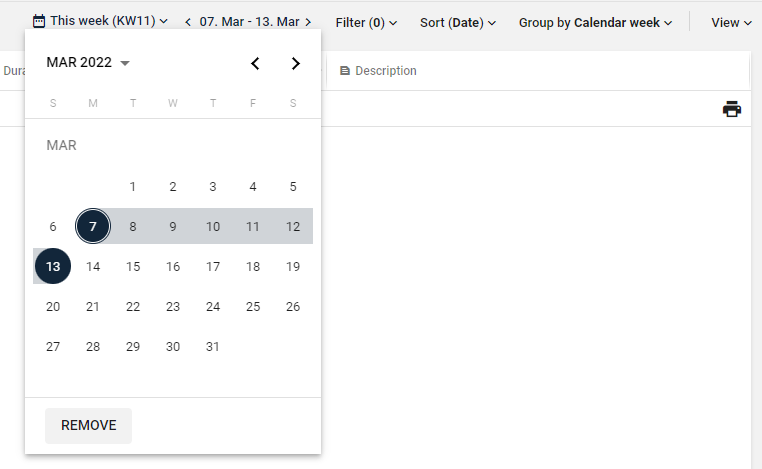Choose March 31 on the calendar
The height and width of the screenshot is (469, 762).
click(x=213, y=346)
